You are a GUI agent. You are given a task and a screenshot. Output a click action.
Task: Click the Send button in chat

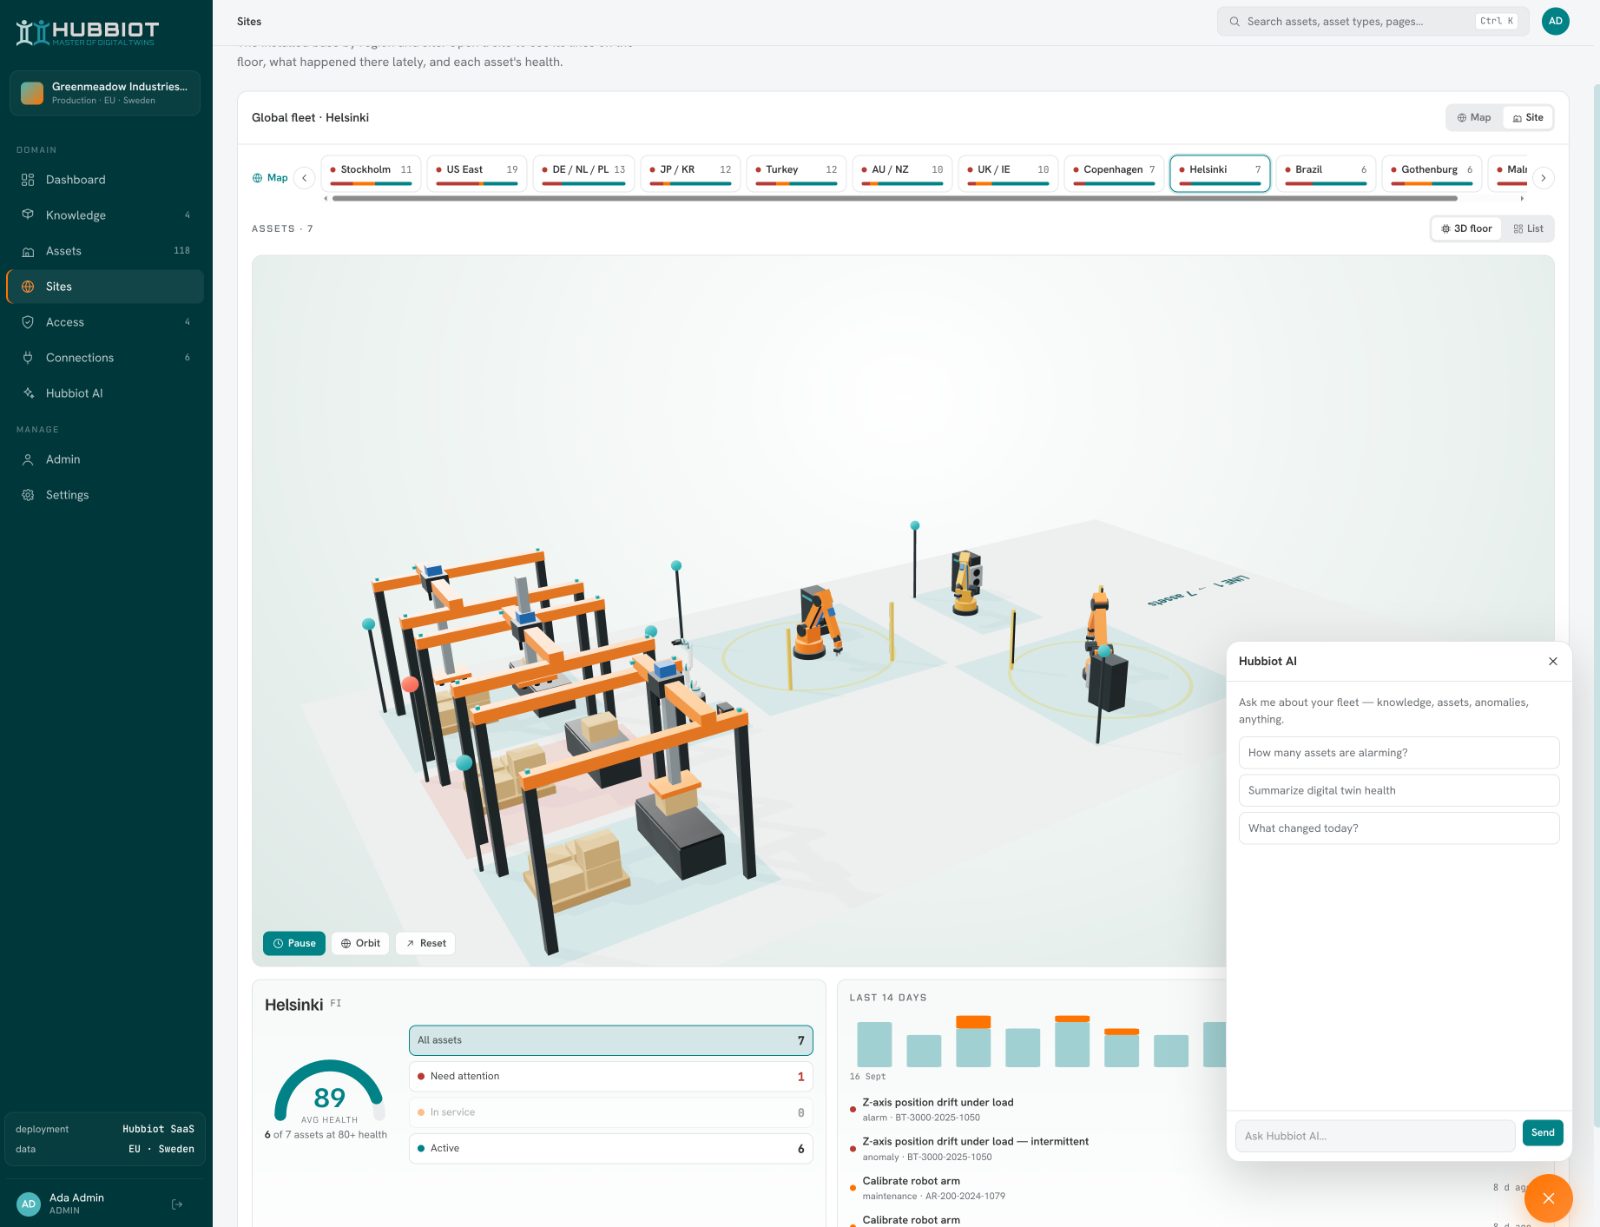coord(1542,1133)
